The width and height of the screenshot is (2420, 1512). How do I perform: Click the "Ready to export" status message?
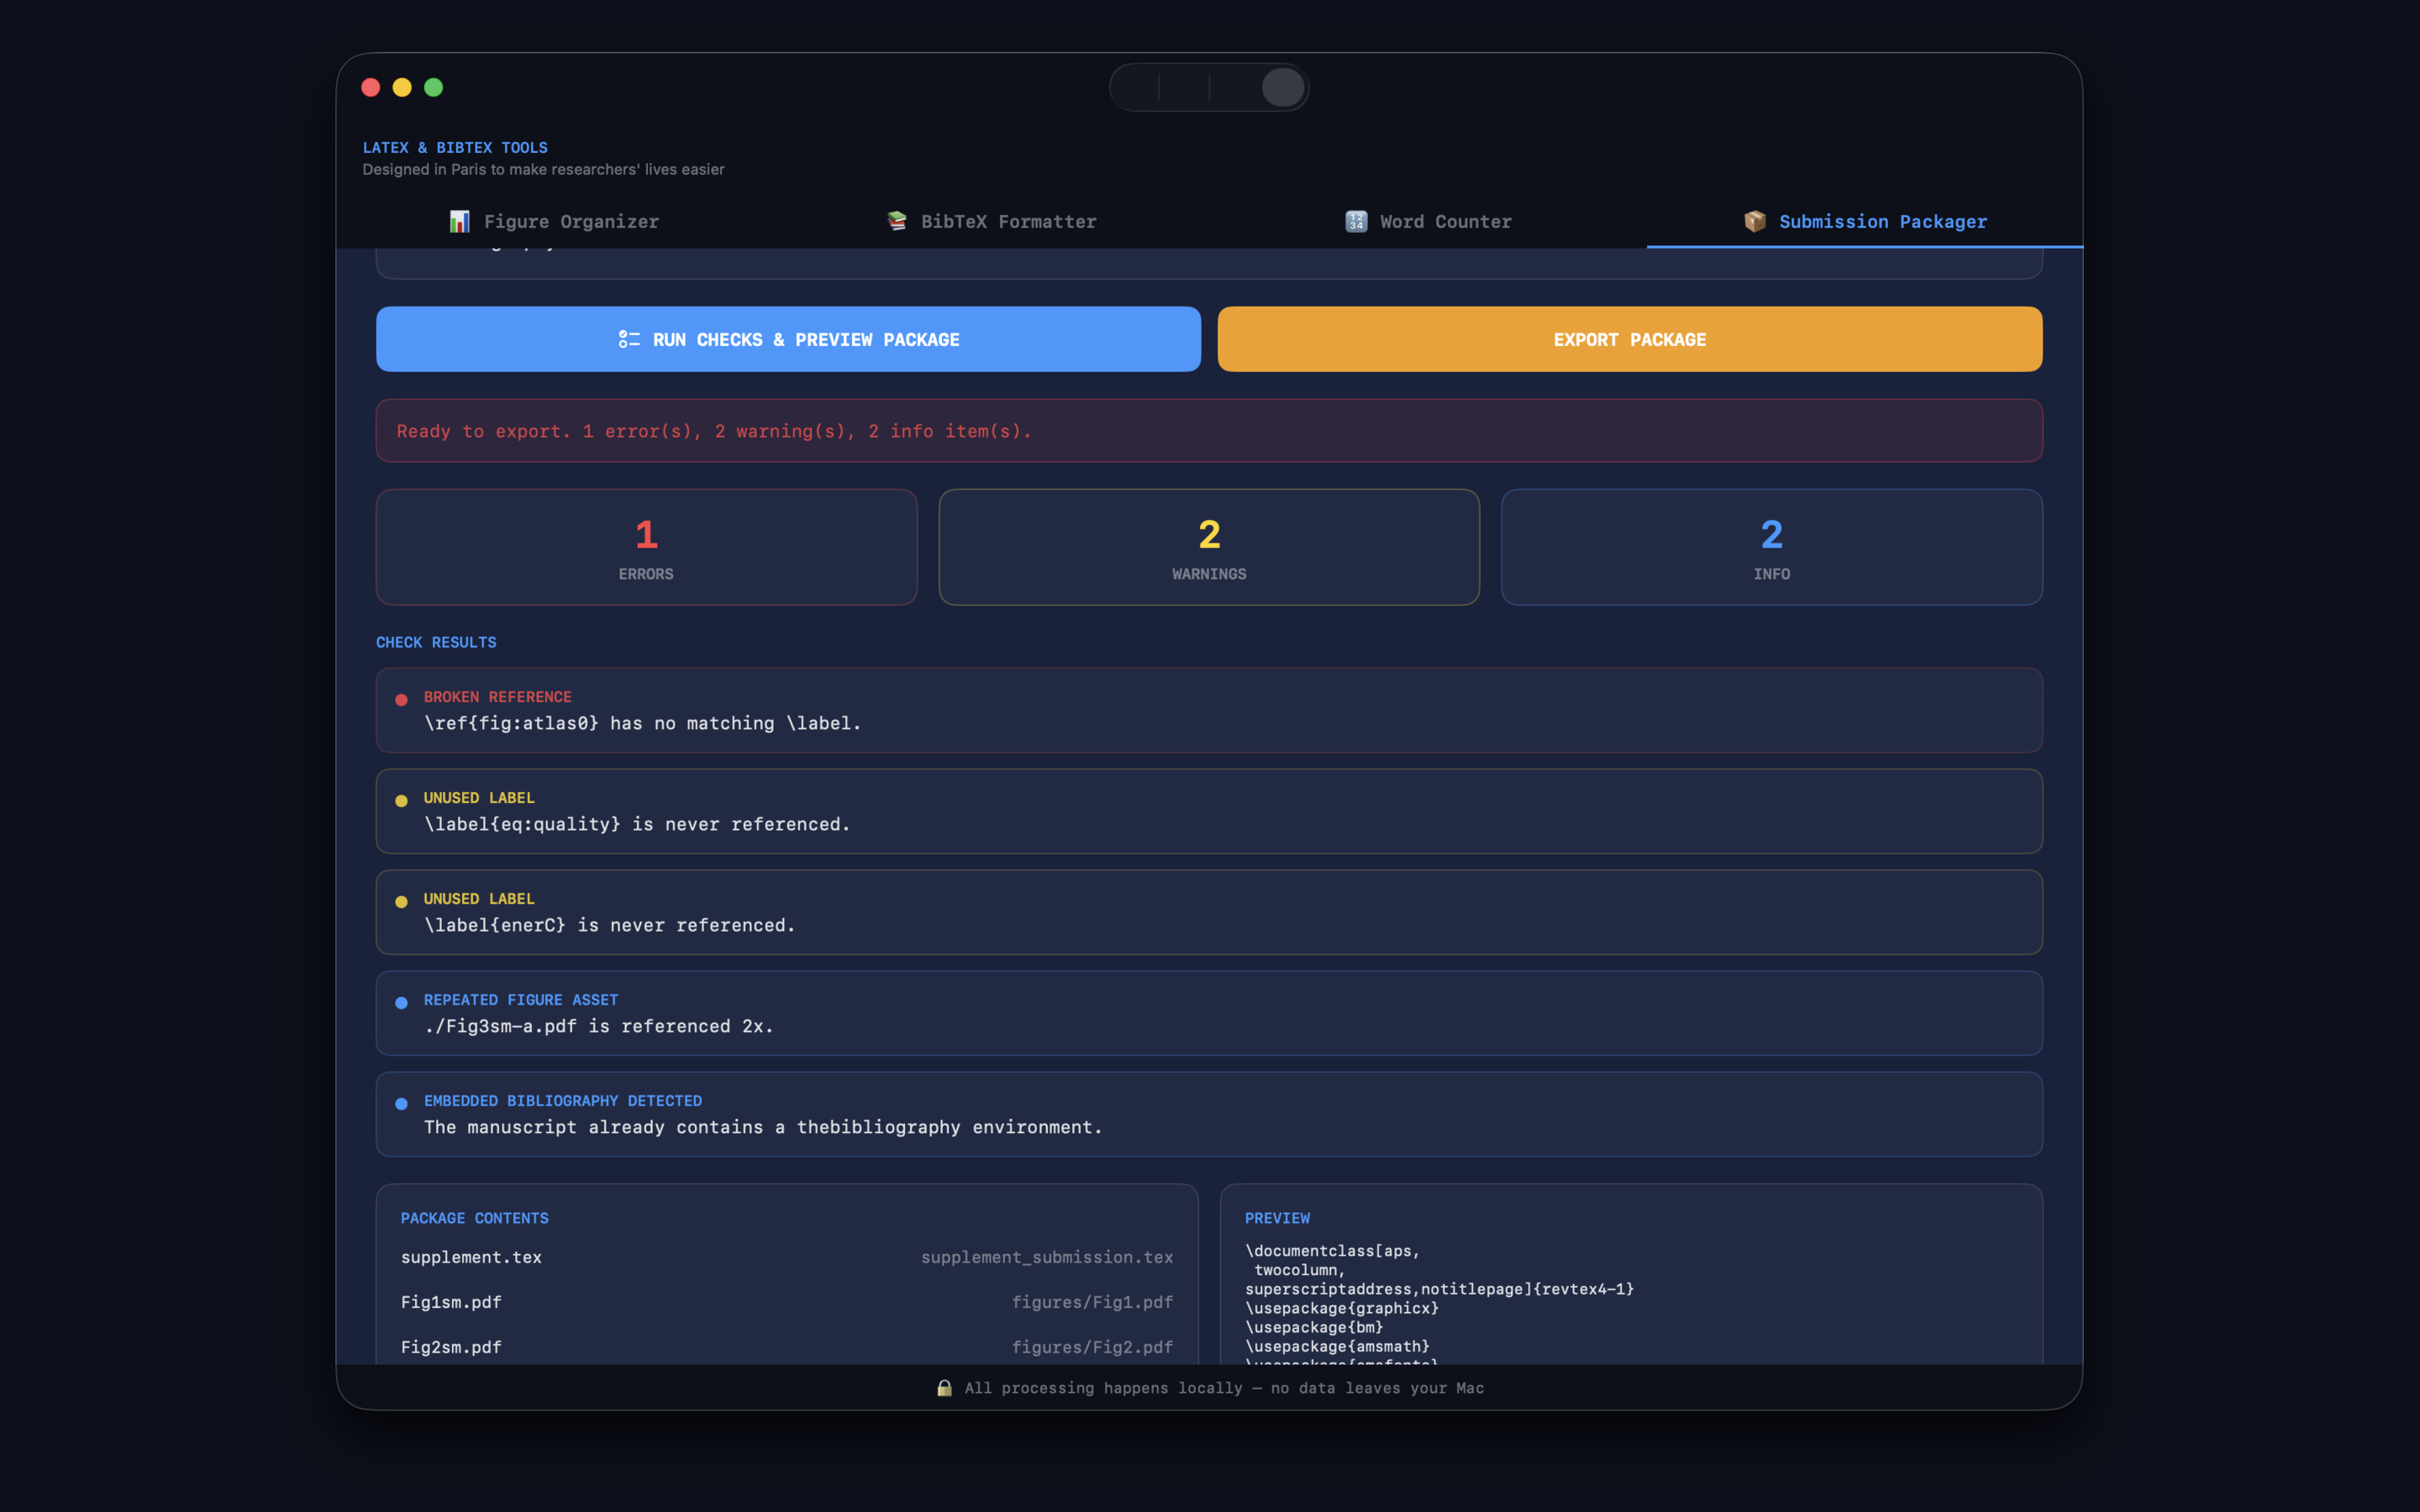coord(714,431)
